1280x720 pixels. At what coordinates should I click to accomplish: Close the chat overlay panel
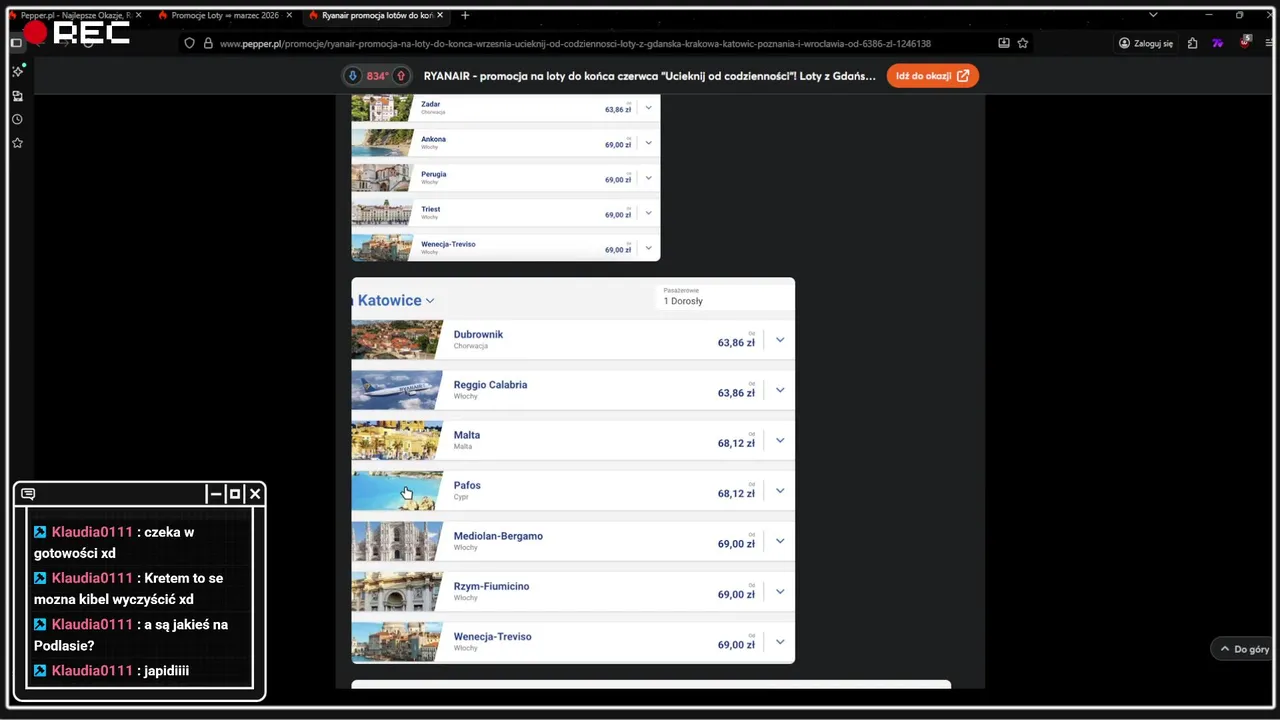click(255, 494)
